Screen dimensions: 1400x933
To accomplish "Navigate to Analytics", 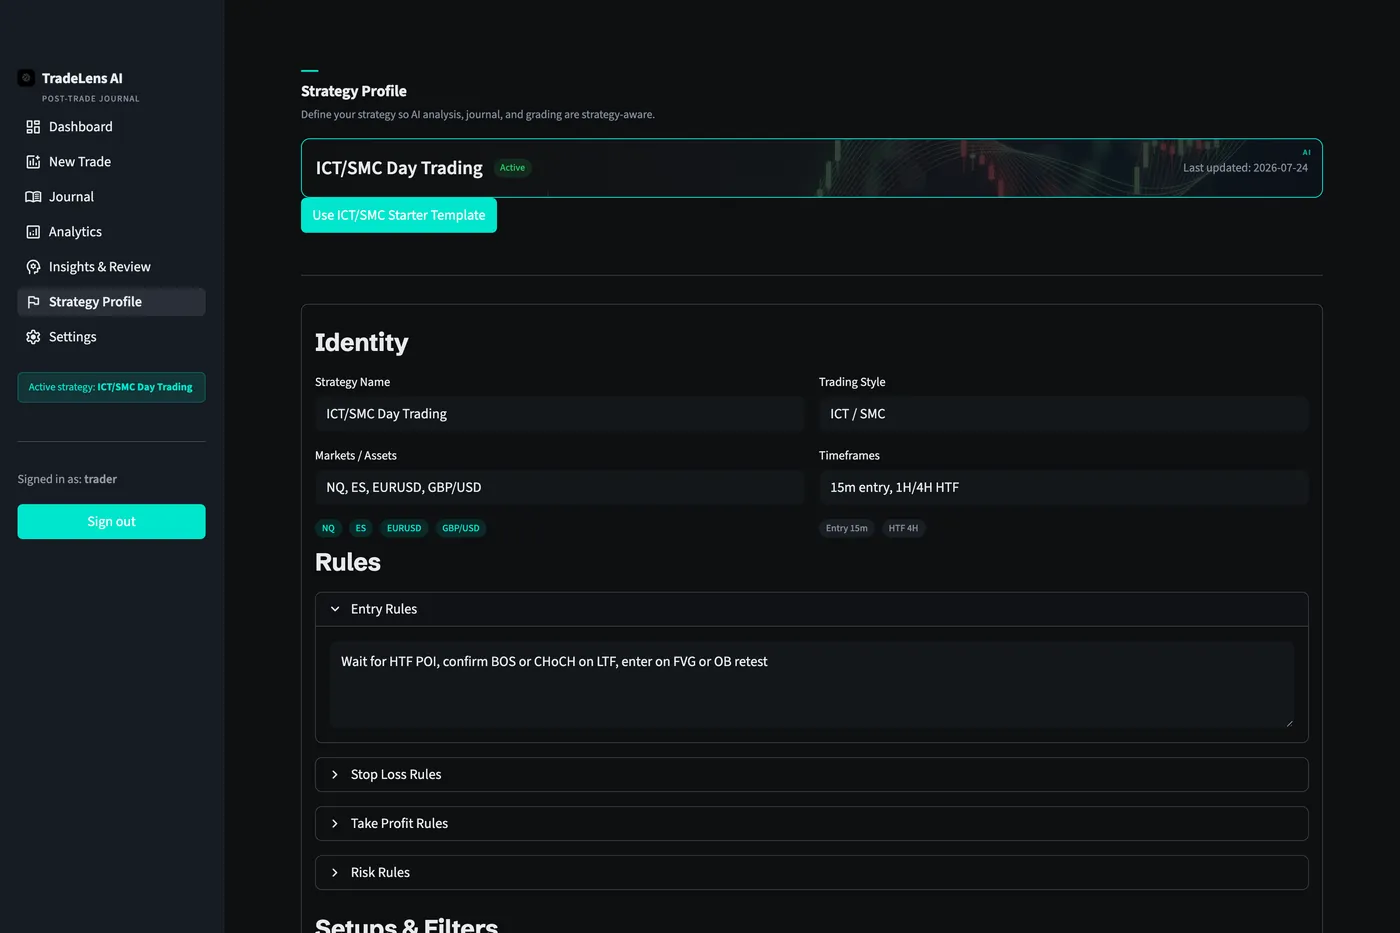I will [x=111, y=232].
